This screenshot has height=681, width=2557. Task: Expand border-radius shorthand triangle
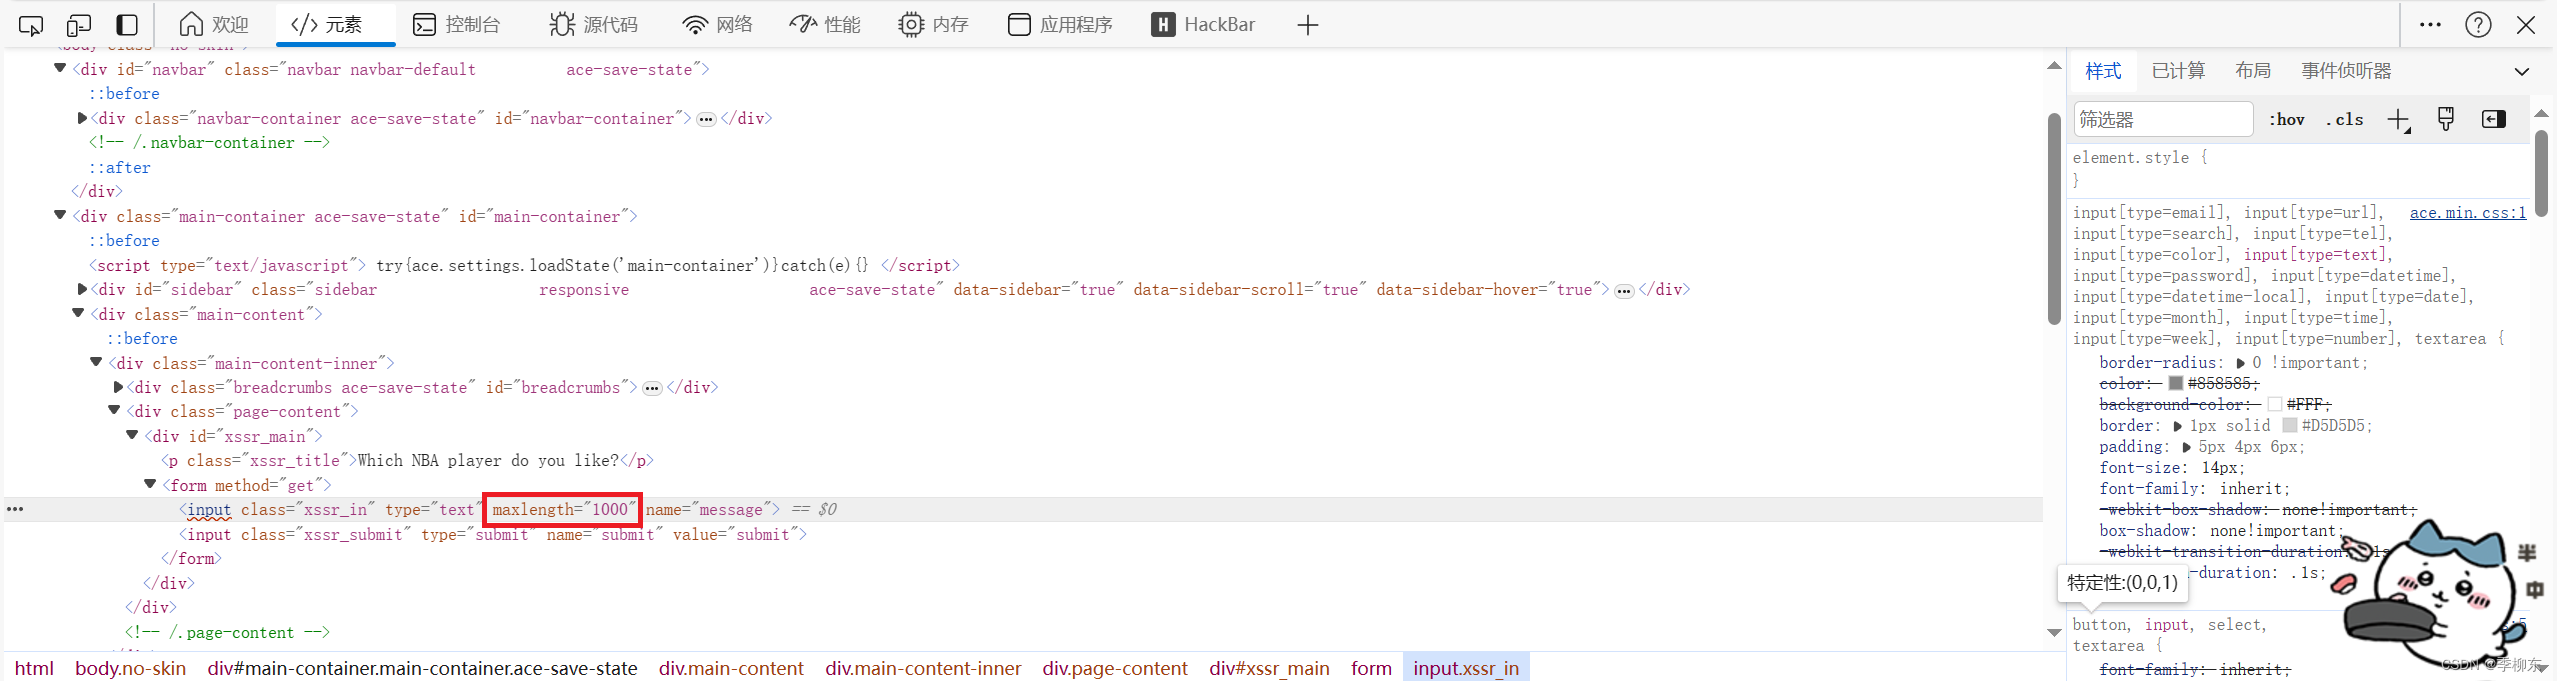point(2241,363)
